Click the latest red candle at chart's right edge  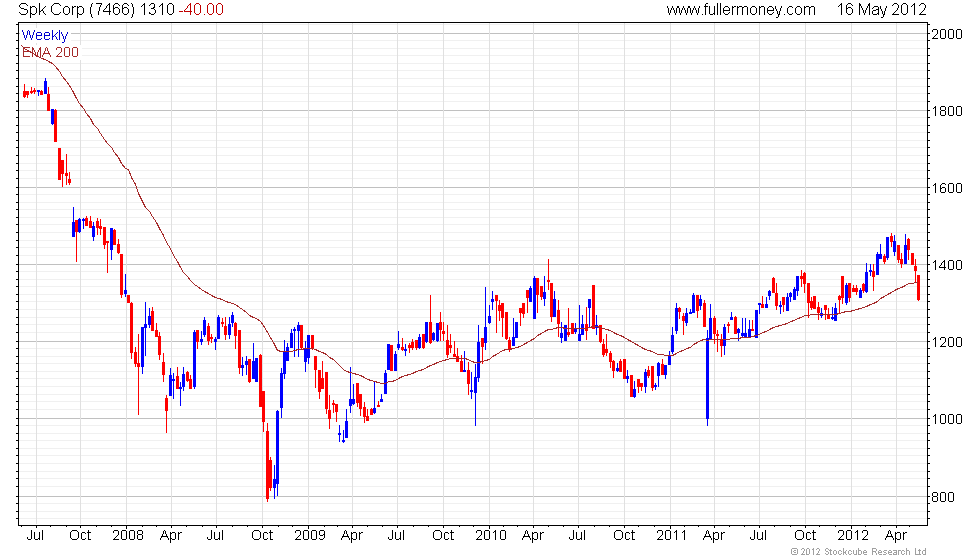pos(918,288)
